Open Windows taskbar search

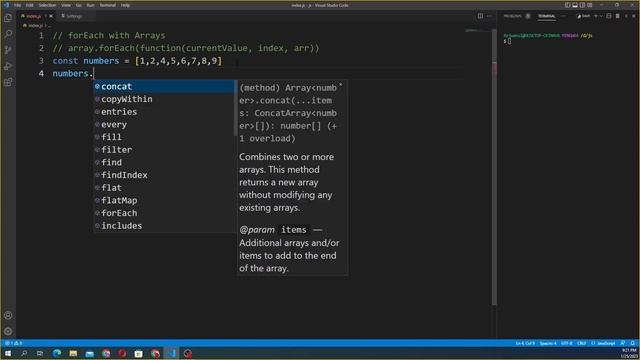tap(24, 353)
